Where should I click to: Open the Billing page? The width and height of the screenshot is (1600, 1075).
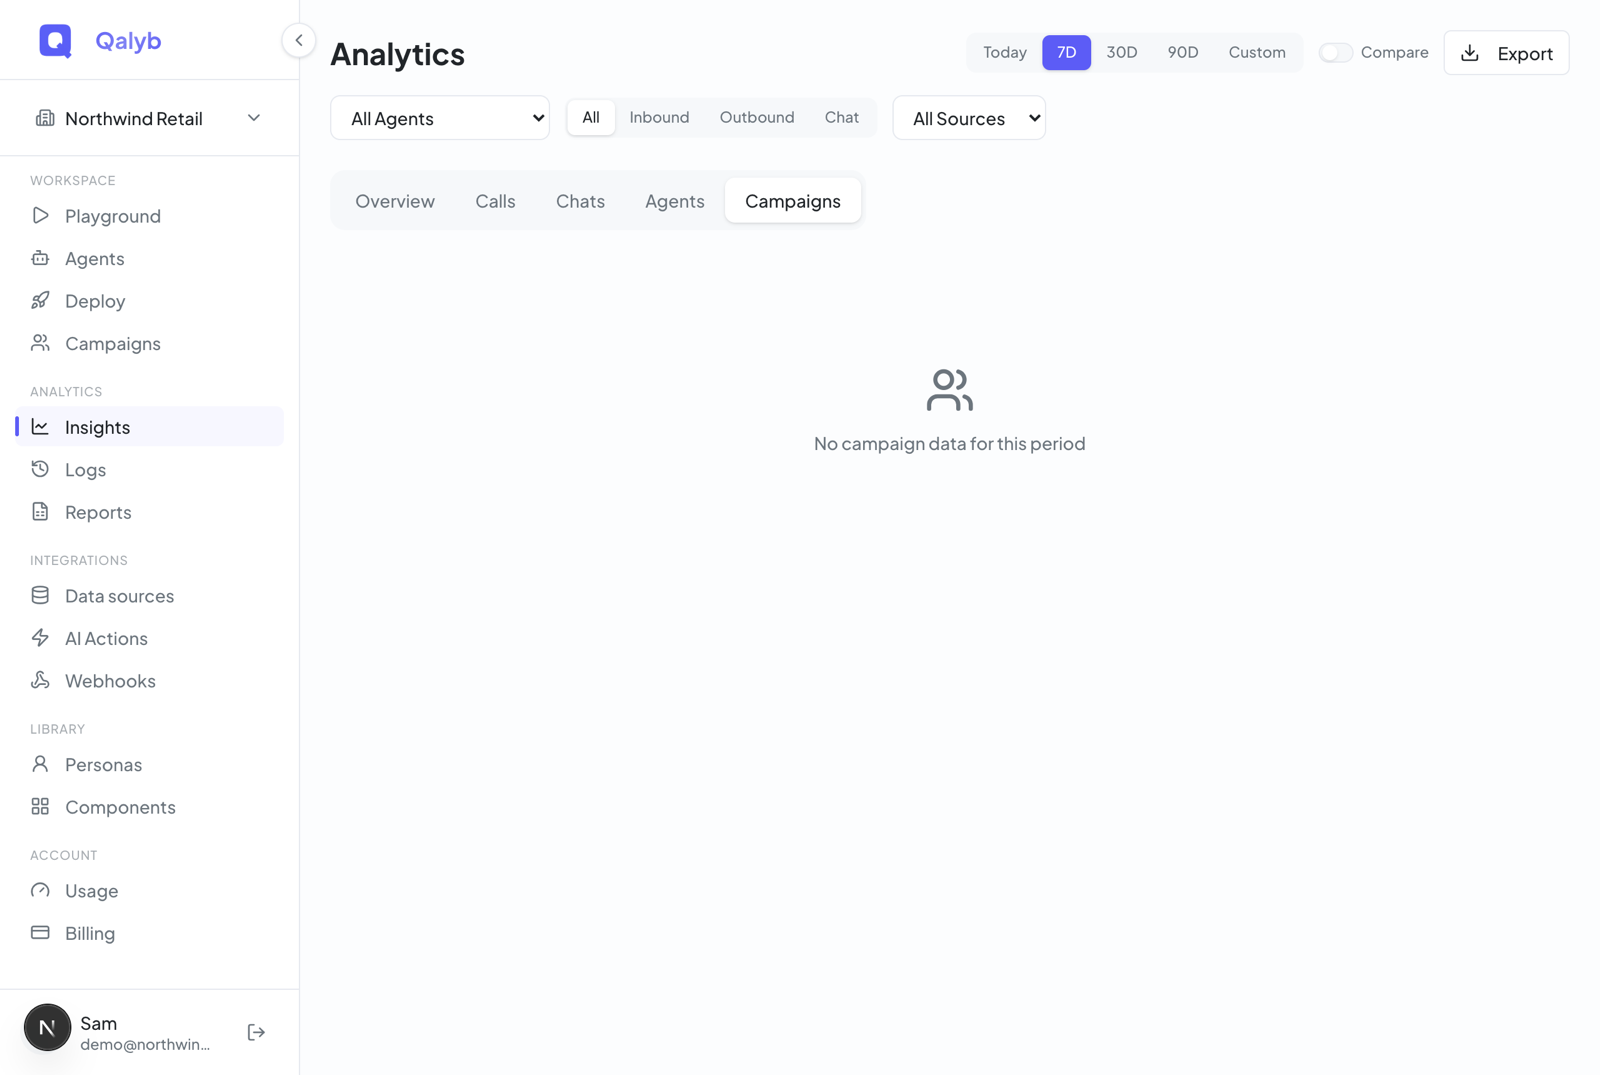coord(150,933)
